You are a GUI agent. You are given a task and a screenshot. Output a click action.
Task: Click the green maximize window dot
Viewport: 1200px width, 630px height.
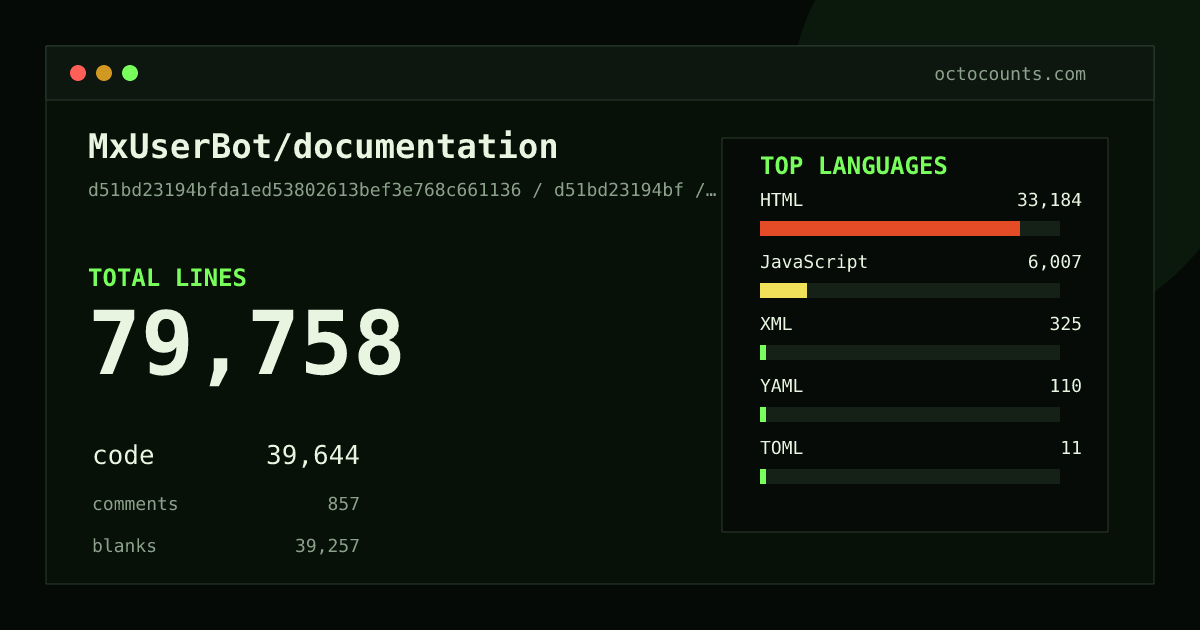click(130, 73)
